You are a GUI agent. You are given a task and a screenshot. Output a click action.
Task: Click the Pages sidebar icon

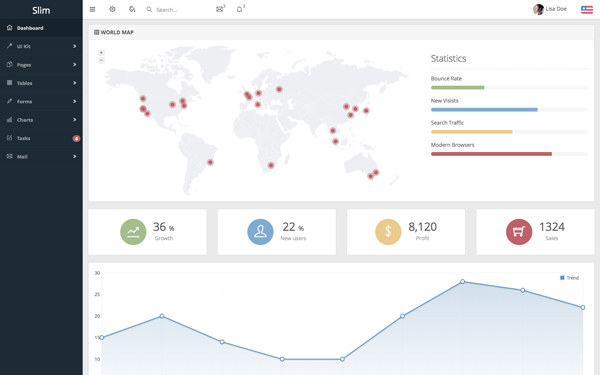(10, 64)
